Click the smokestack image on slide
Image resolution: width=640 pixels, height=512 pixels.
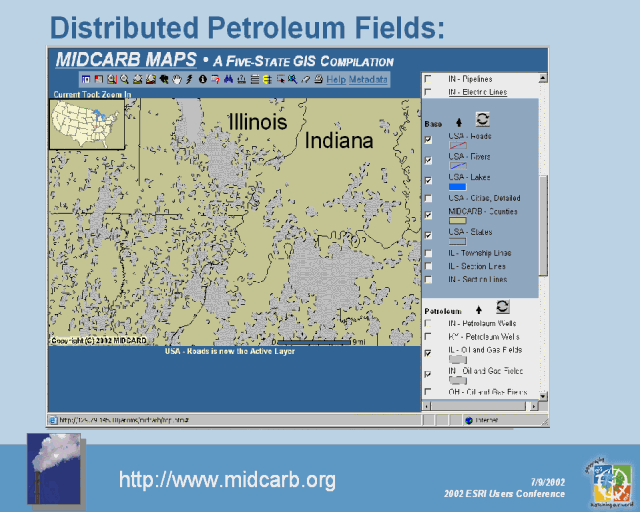54,470
